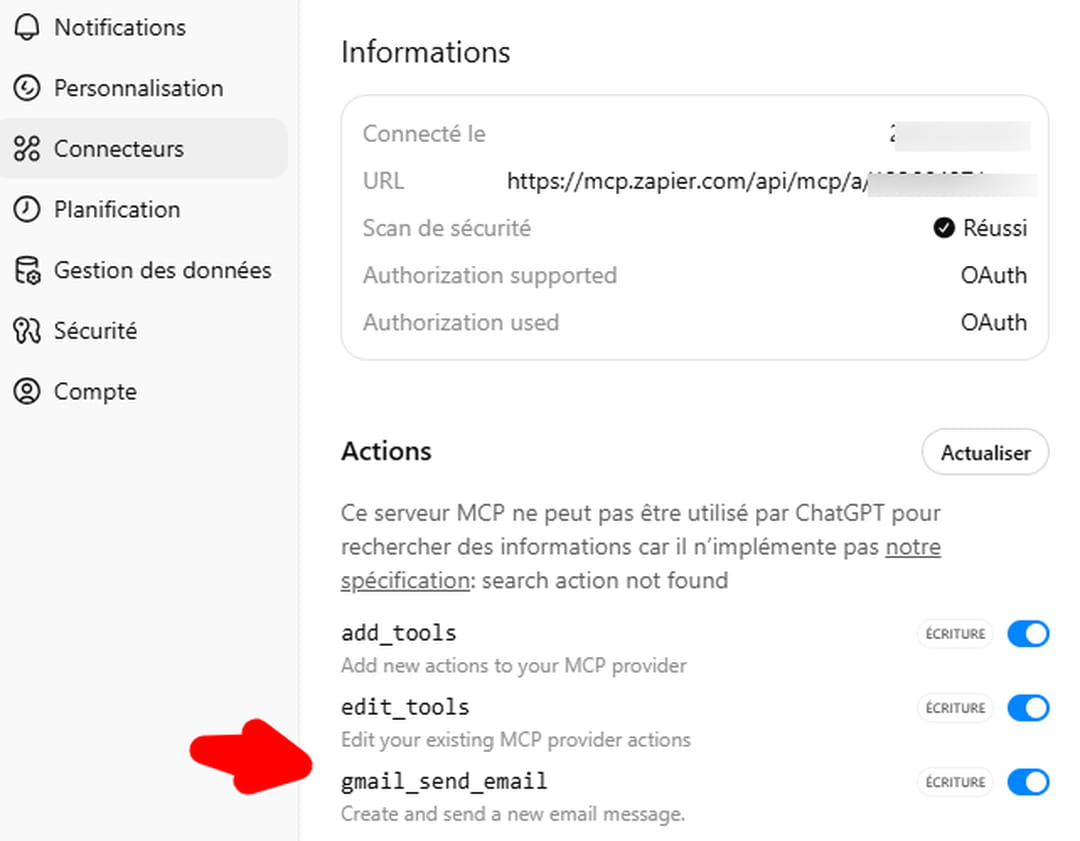The width and height of the screenshot is (1080, 841).
Task: Go to the Compte settings page
Action: point(95,392)
